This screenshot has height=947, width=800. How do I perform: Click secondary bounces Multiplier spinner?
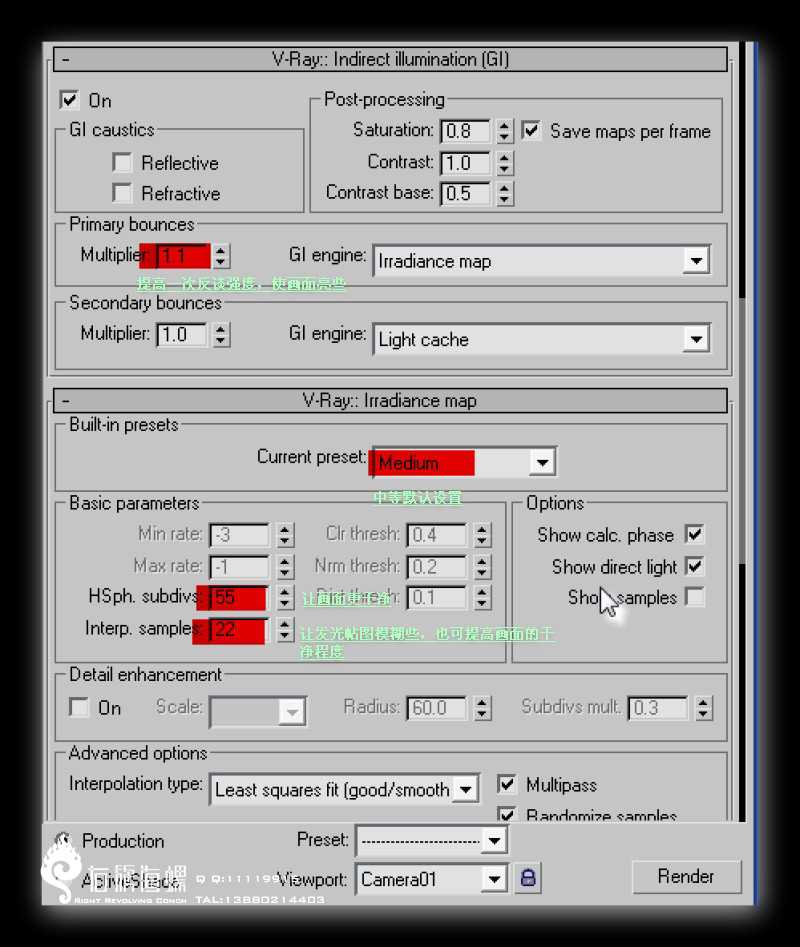[221, 334]
